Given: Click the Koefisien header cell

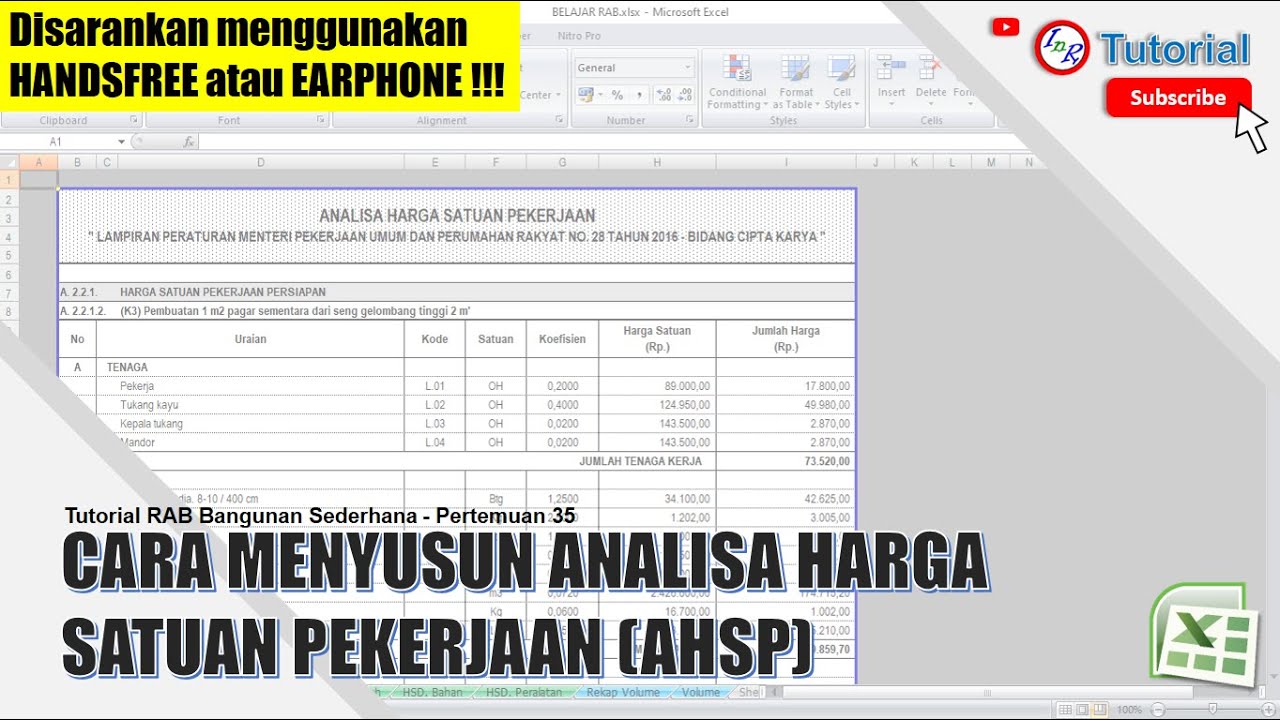Looking at the screenshot, I should pos(562,339).
